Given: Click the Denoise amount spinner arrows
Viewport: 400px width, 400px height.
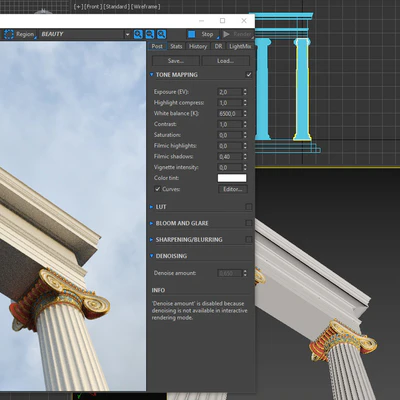Looking at the screenshot, I should click(x=245, y=273).
